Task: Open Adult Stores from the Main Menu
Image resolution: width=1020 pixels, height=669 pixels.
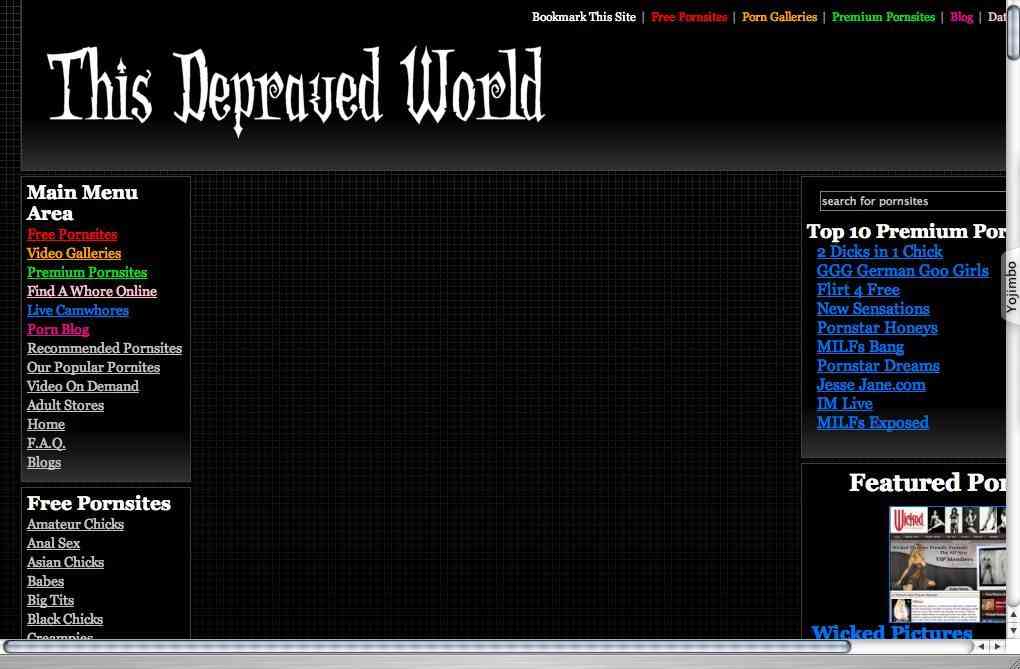Action: 65,405
